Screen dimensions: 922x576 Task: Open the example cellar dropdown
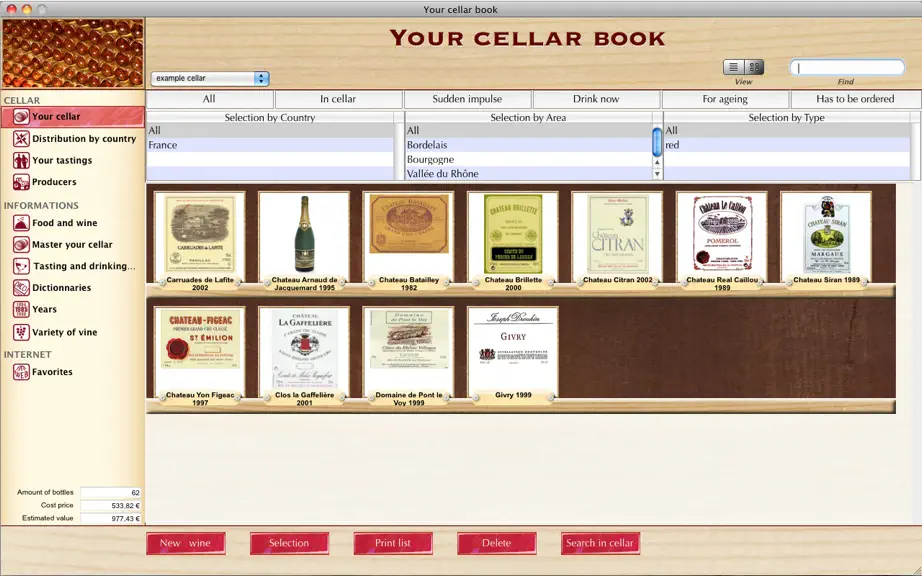210,78
